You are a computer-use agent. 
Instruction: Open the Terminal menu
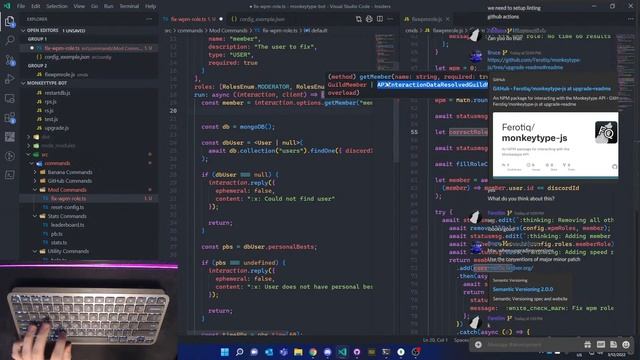(x=129, y=6)
